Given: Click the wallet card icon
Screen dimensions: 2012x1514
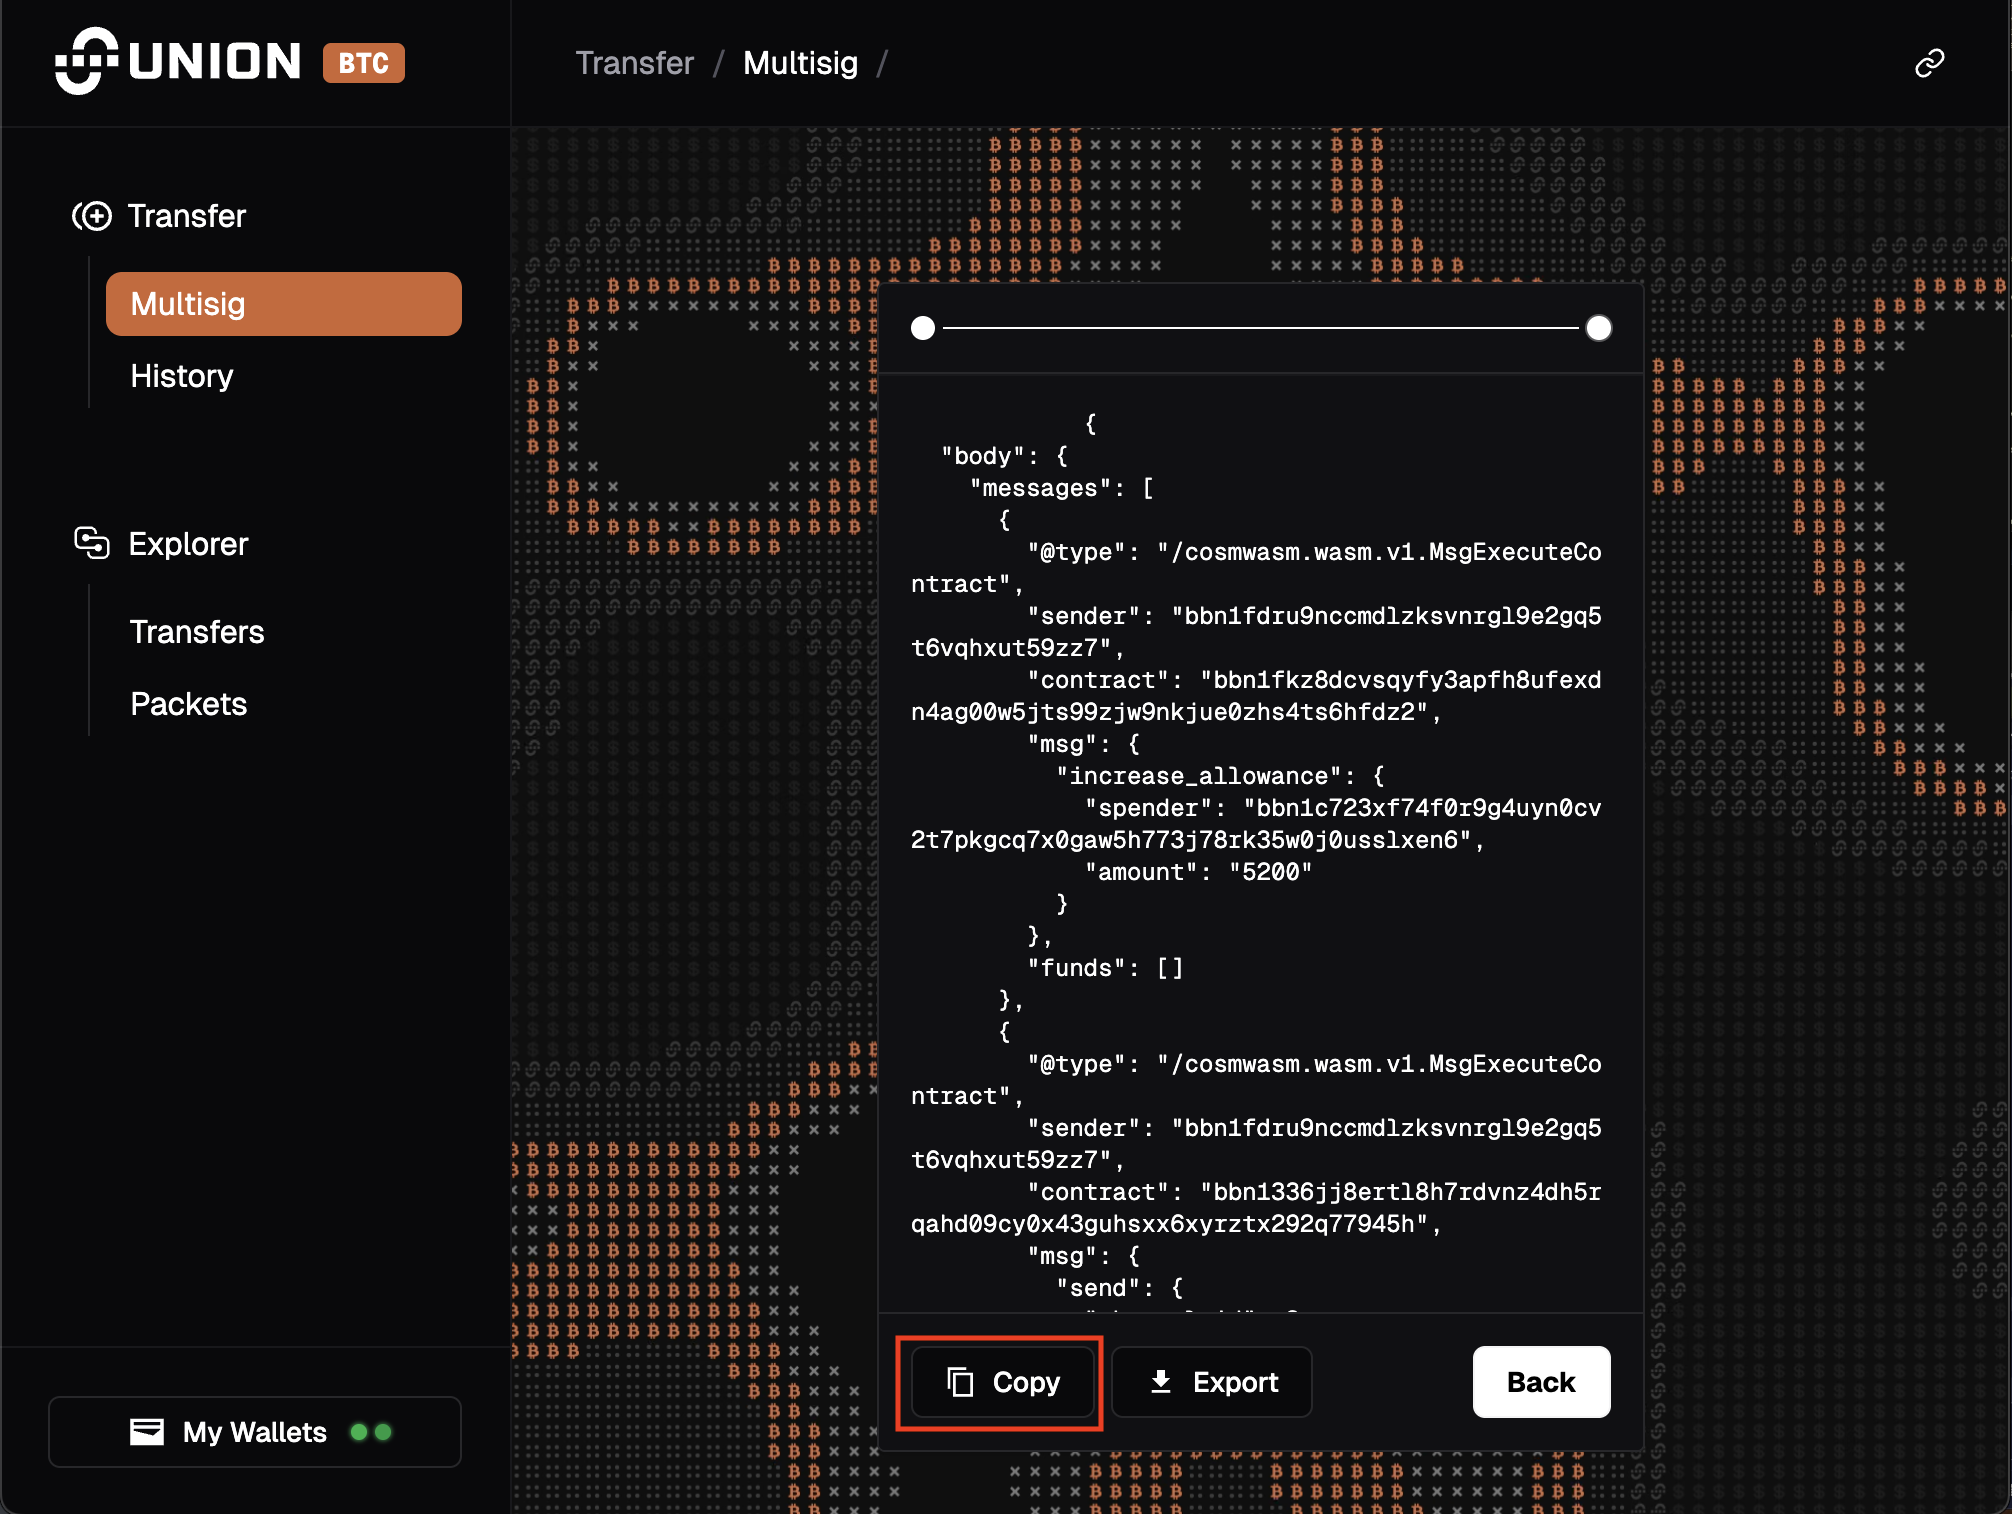Looking at the screenshot, I should coord(147,1432).
